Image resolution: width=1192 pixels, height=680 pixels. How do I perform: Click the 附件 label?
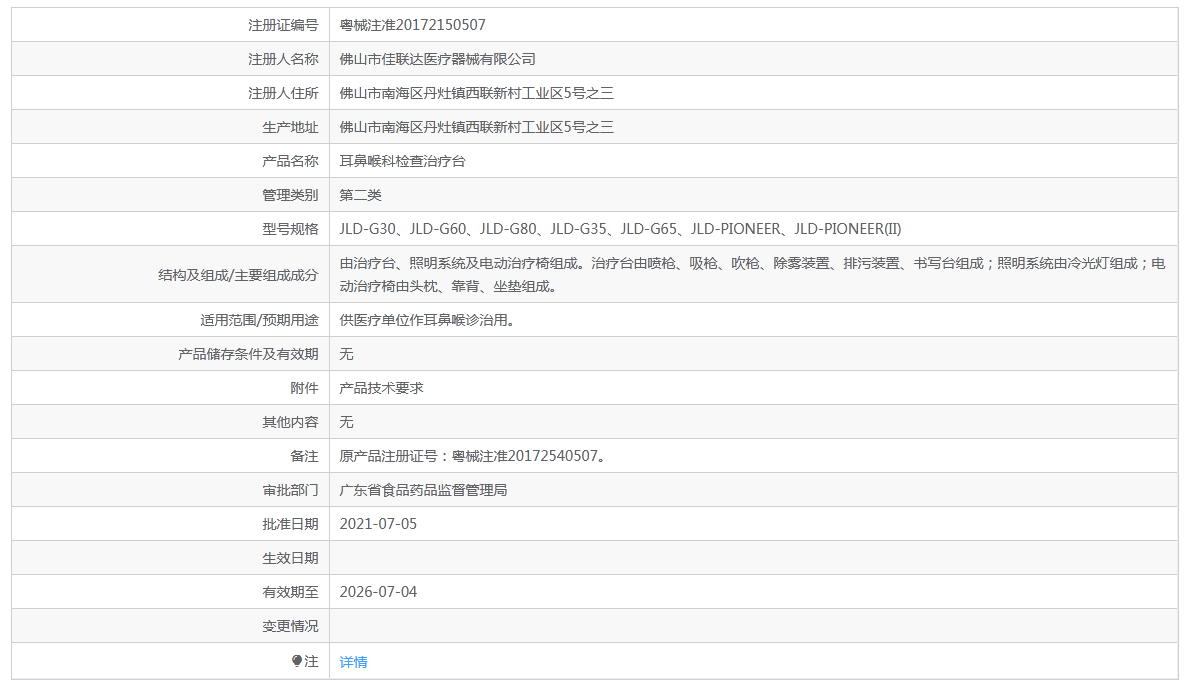point(304,388)
